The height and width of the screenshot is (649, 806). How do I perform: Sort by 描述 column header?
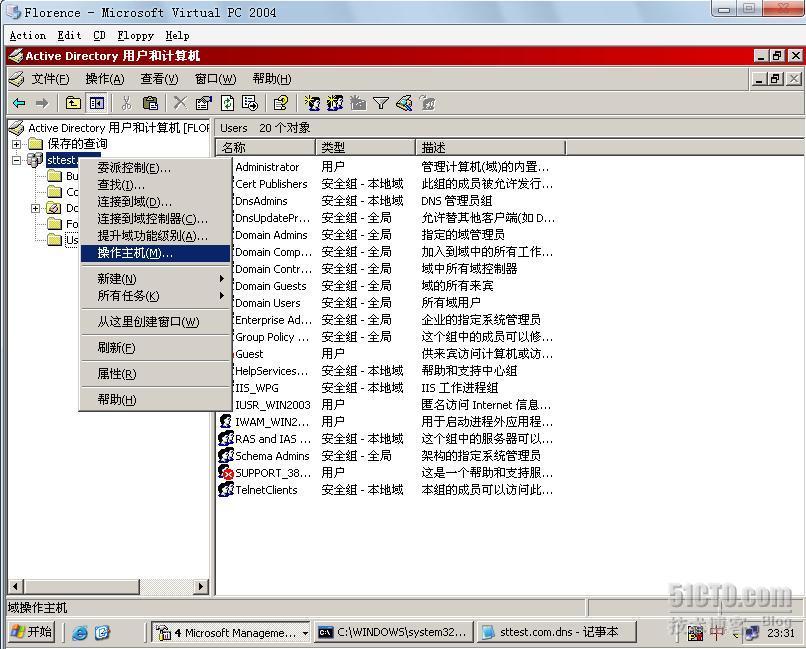pos(490,147)
